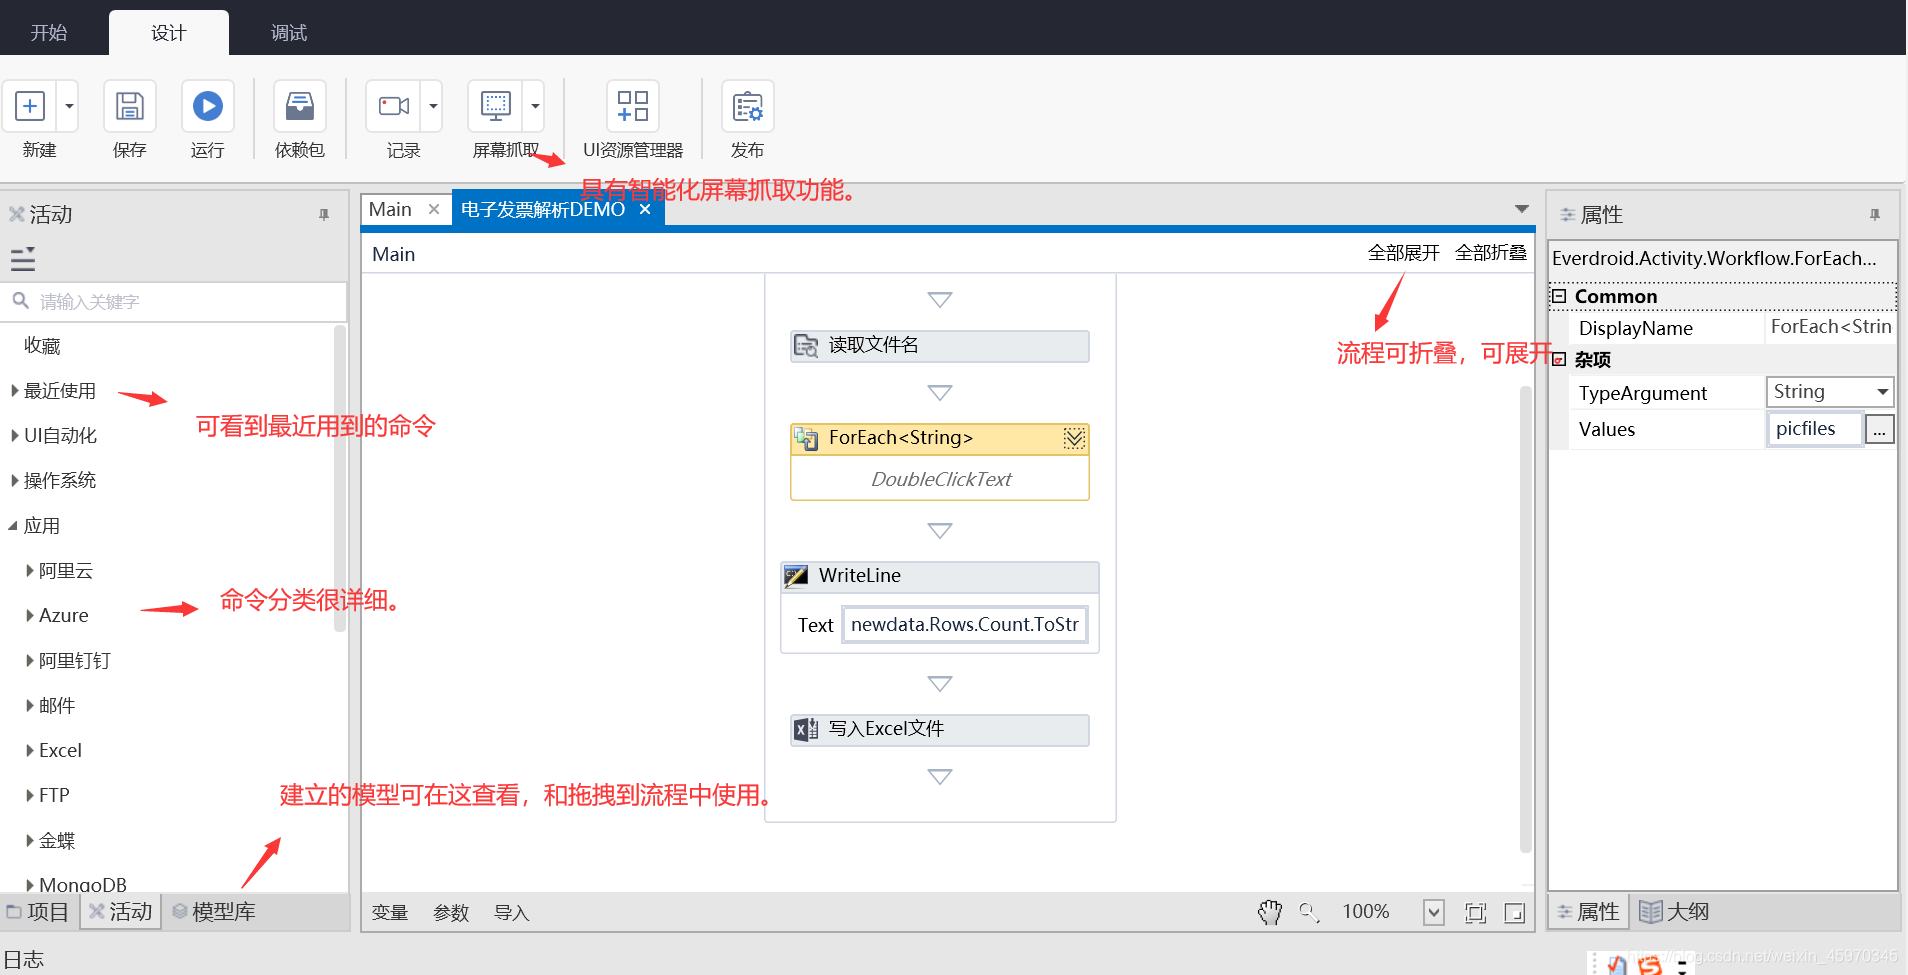Open the 记录 dropdown arrow
The height and width of the screenshot is (975, 1908).
(433, 106)
